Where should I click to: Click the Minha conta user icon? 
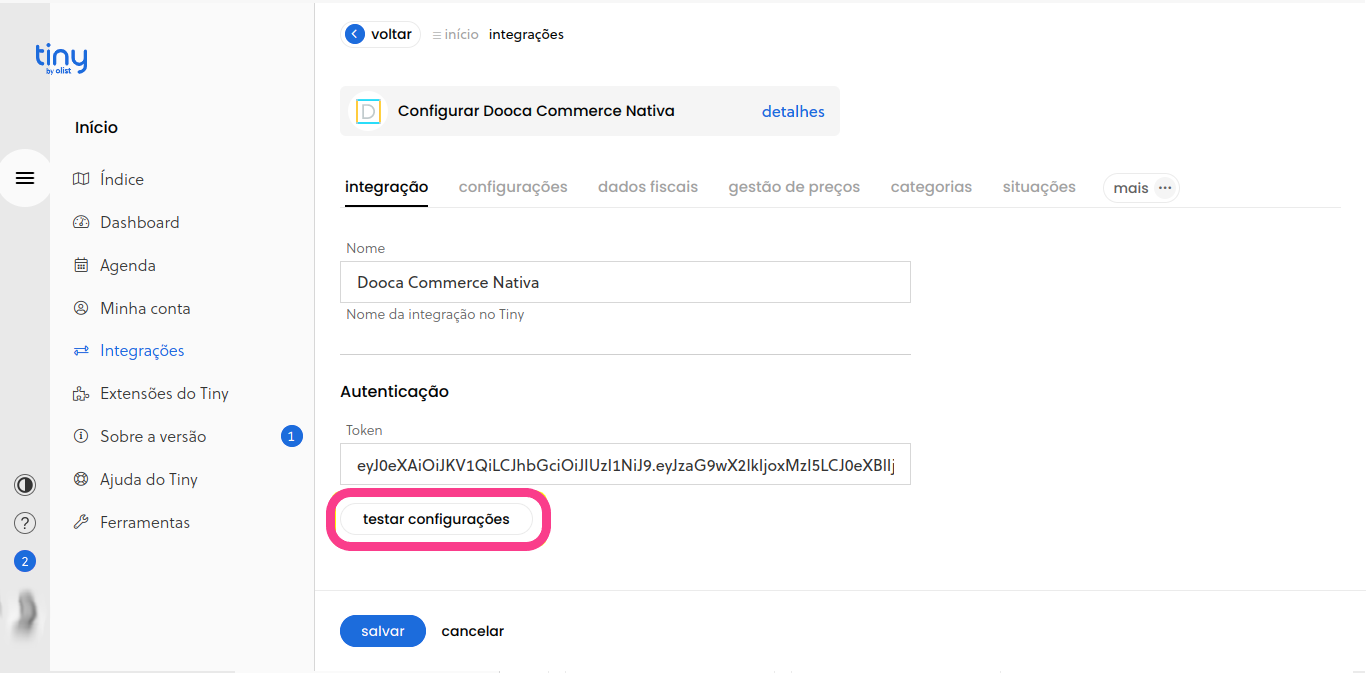click(x=81, y=308)
